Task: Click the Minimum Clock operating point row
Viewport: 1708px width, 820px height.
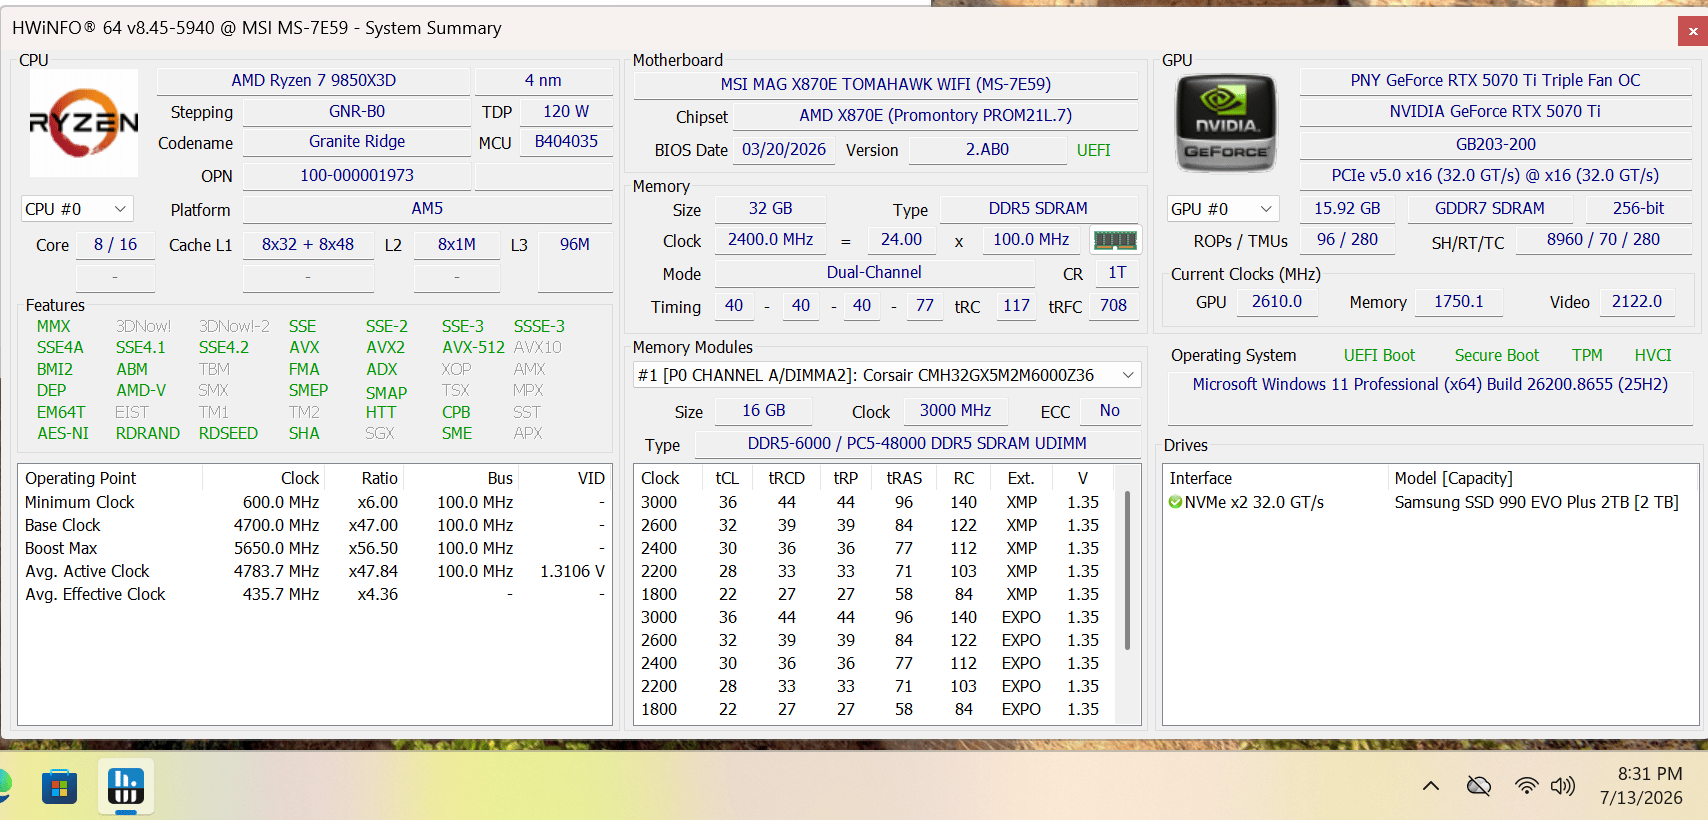Action: tap(314, 503)
